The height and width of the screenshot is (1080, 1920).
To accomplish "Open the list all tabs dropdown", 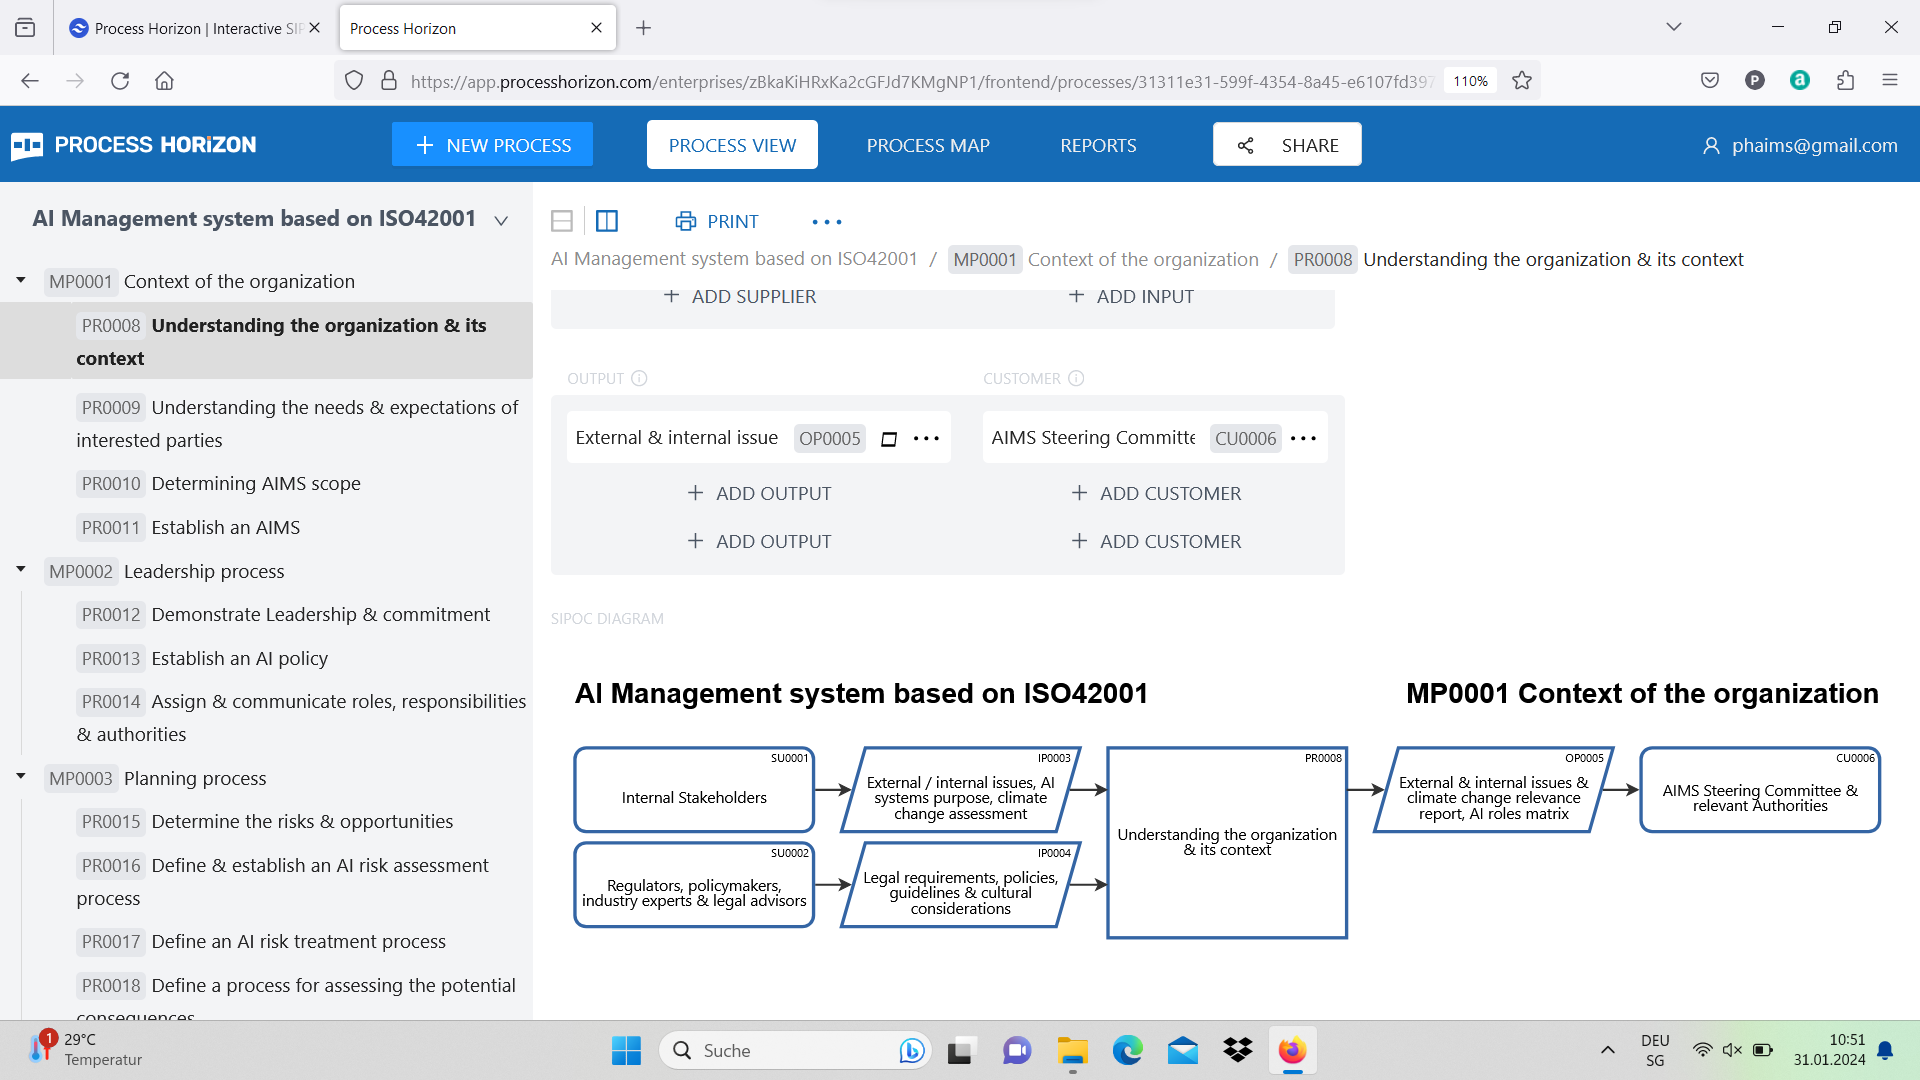I will pos(1674,27).
